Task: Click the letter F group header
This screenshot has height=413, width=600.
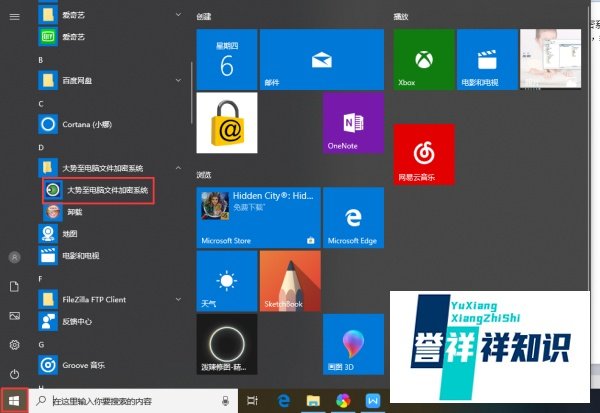Action: [x=40, y=279]
